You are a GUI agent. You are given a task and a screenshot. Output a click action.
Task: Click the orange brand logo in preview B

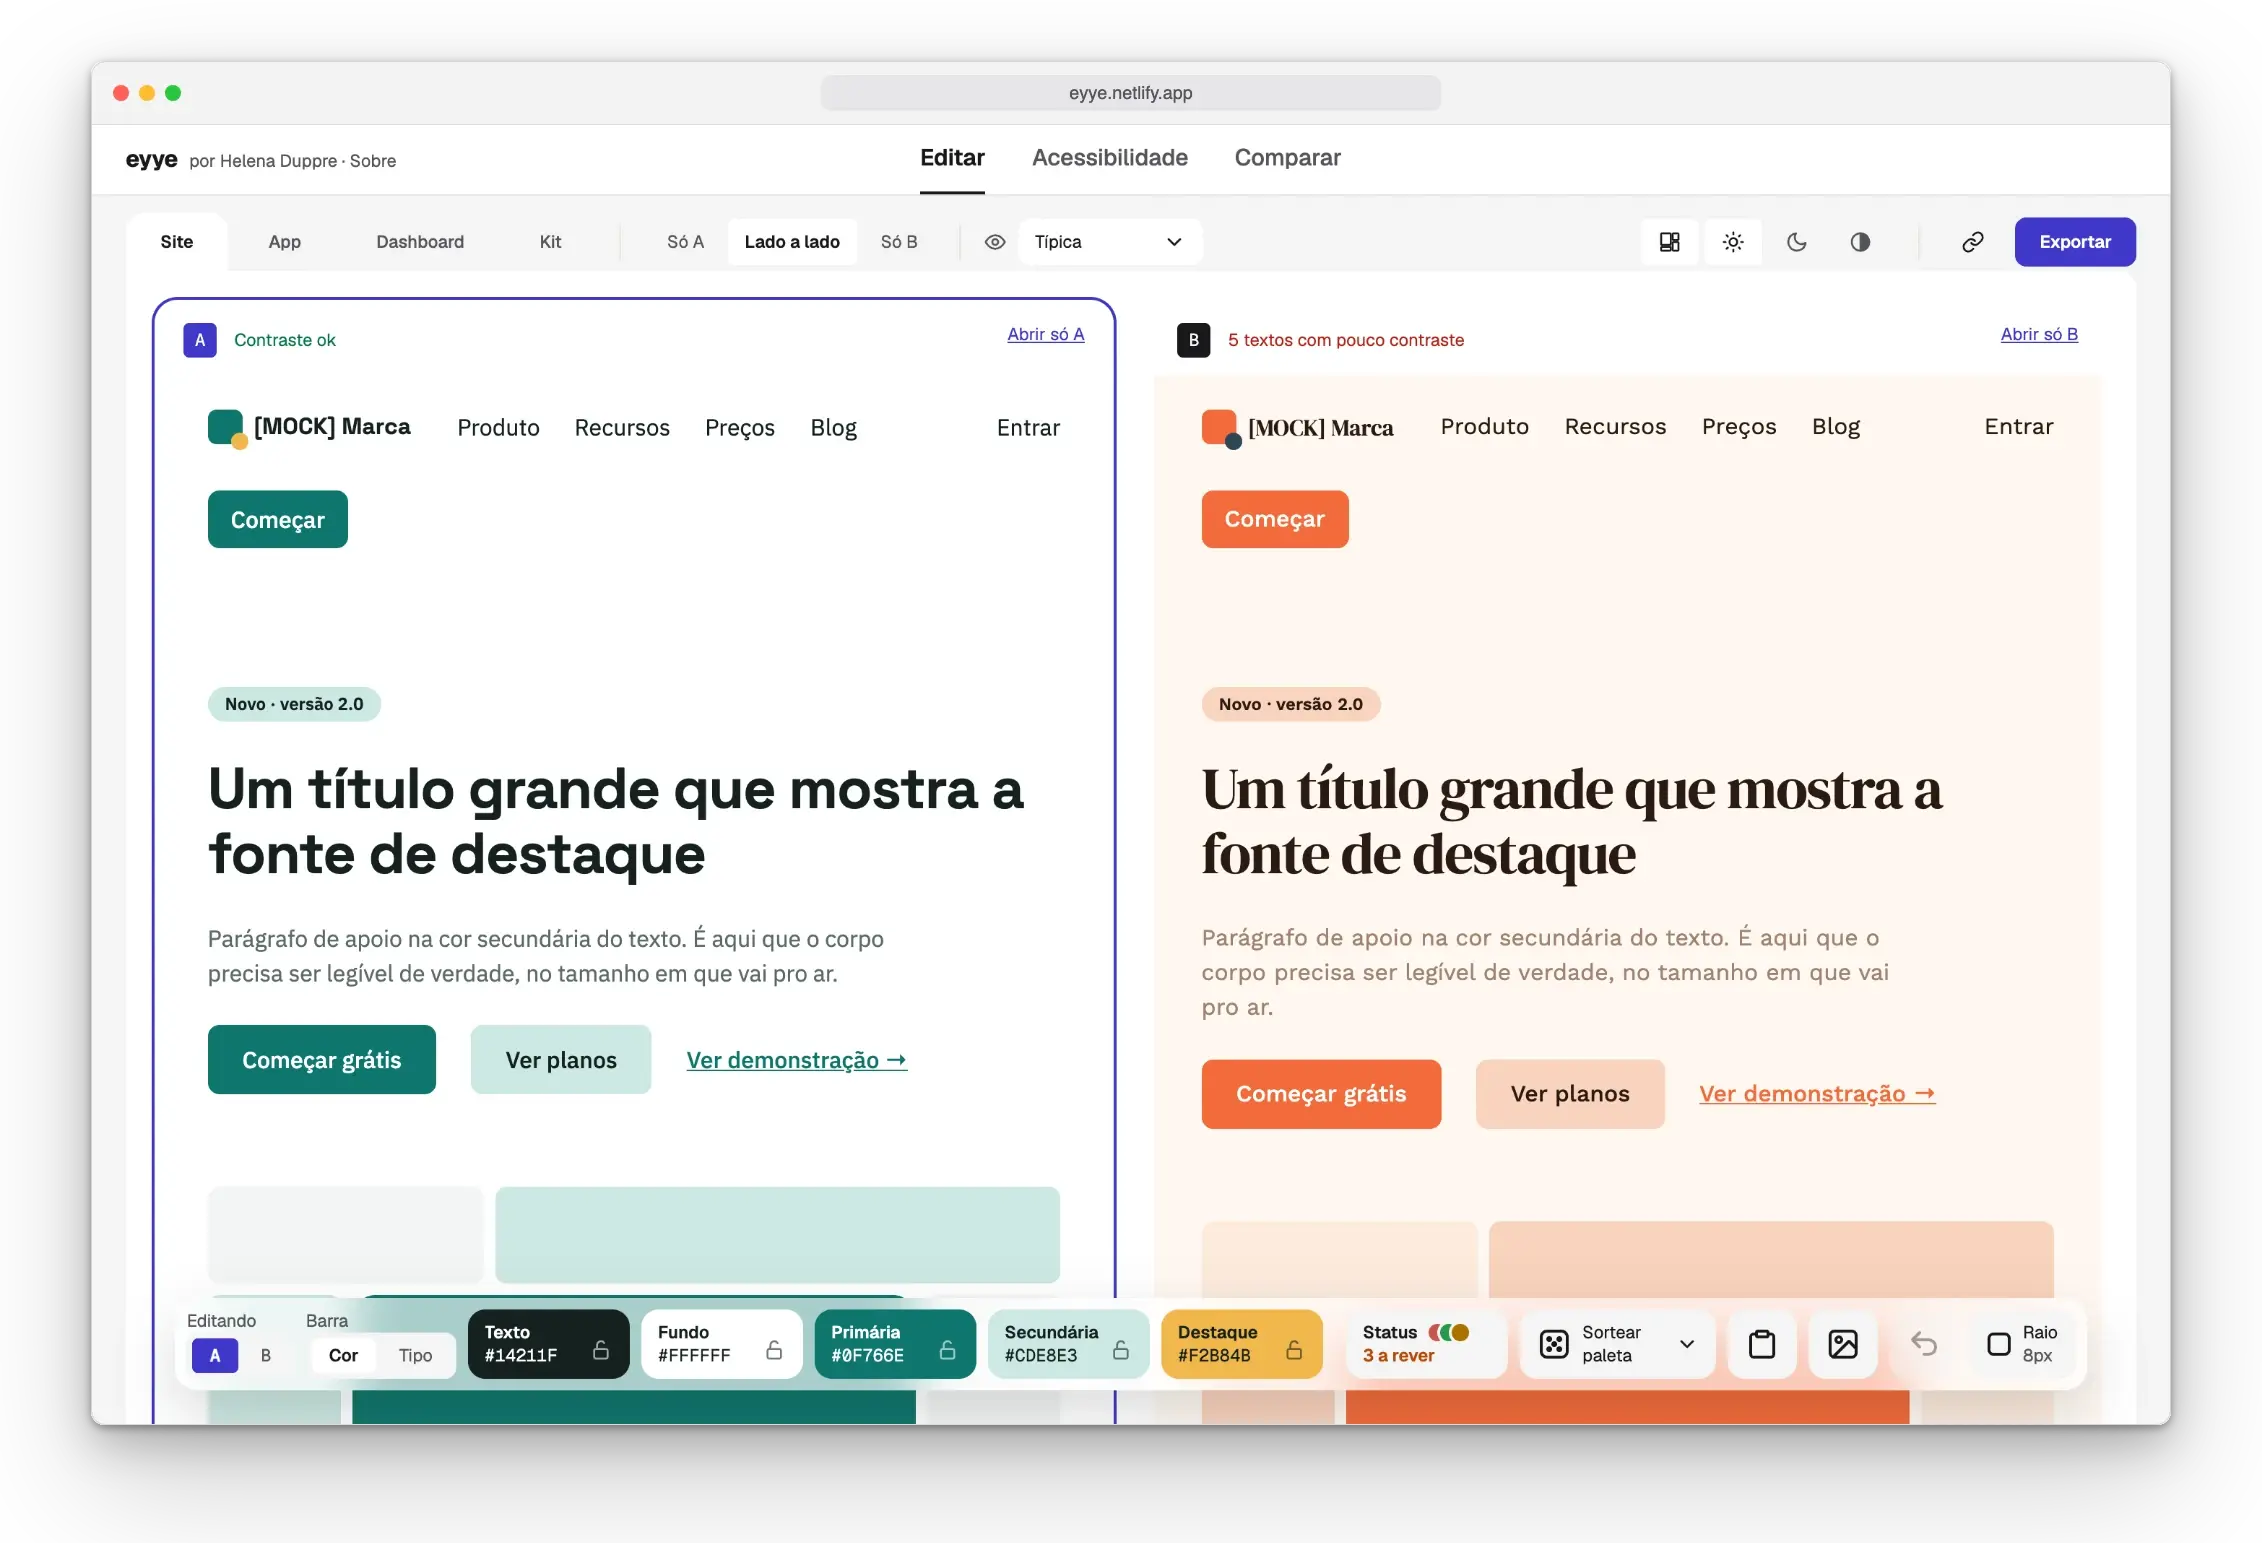tap(1221, 428)
